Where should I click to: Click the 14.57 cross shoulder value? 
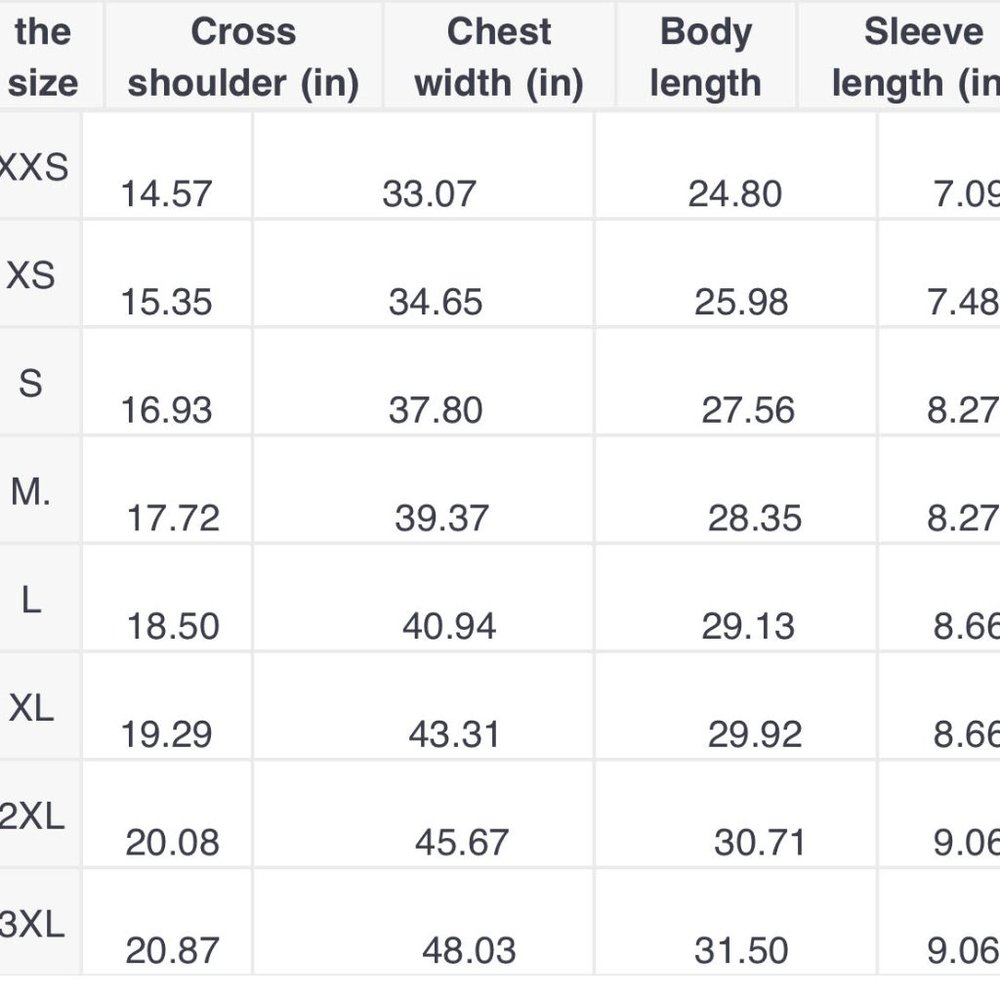click(x=166, y=193)
